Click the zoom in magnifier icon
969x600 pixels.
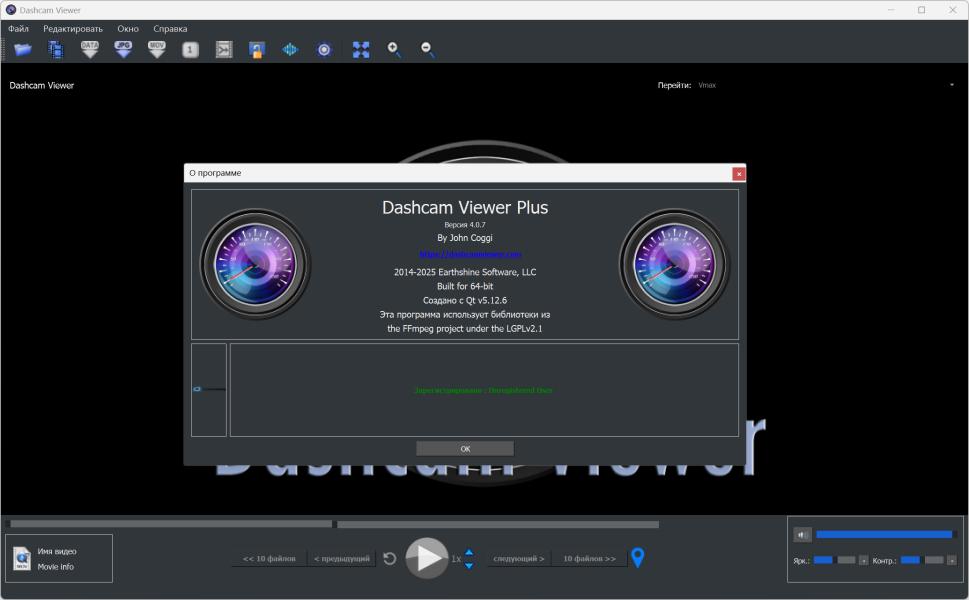[394, 49]
